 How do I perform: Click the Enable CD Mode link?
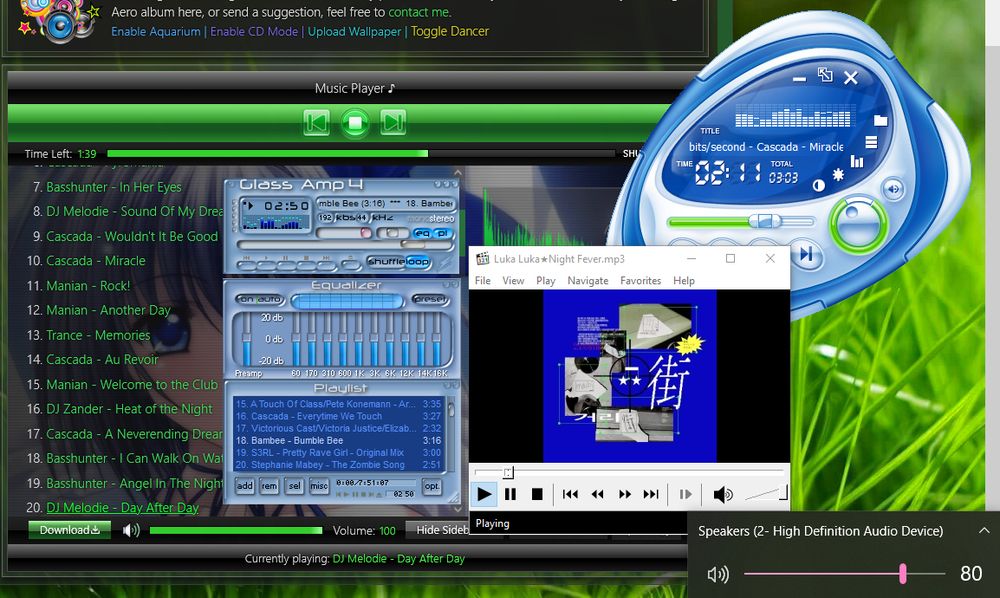click(254, 31)
